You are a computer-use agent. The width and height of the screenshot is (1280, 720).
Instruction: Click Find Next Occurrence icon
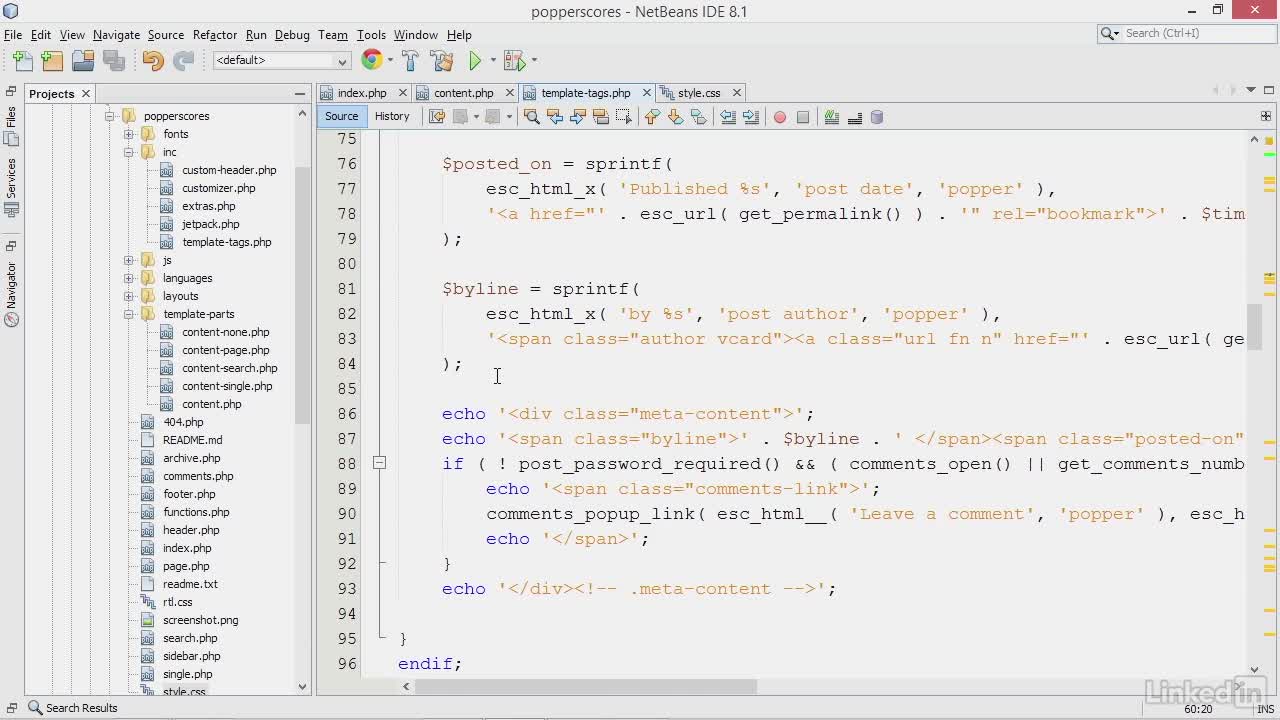click(578, 117)
